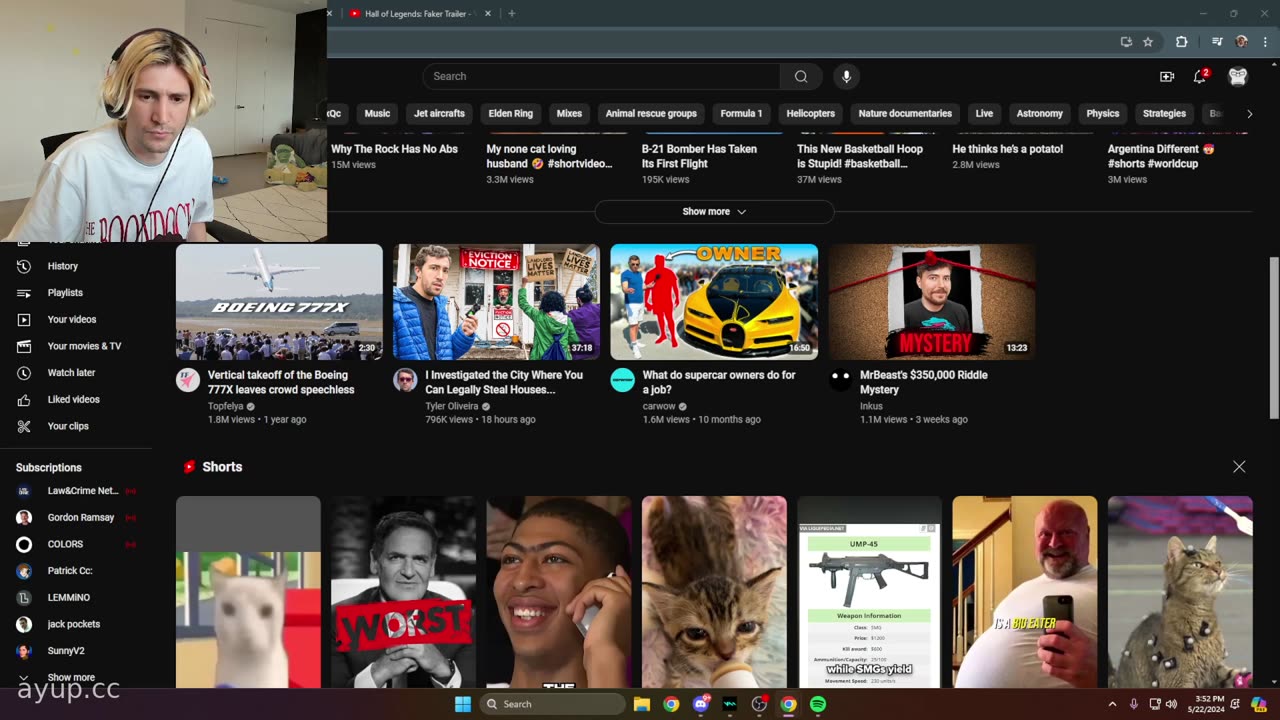The width and height of the screenshot is (1280, 720).
Task: Open File Explorer in taskbar
Action: 641,704
